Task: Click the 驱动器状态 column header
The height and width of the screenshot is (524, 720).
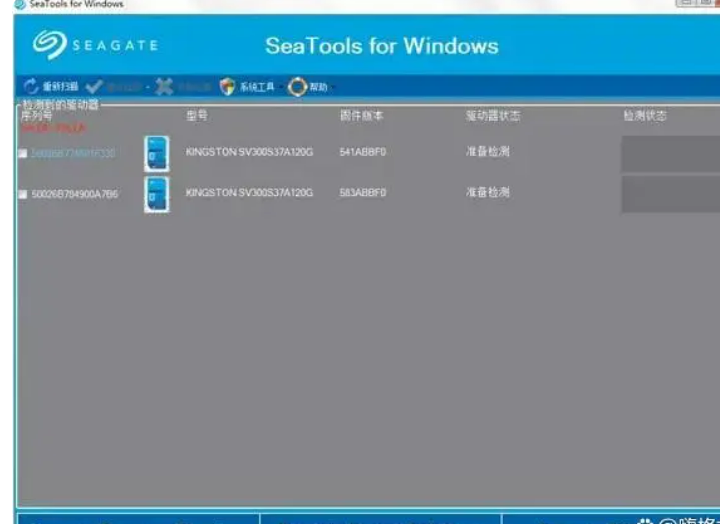Action: coord(492,116)
